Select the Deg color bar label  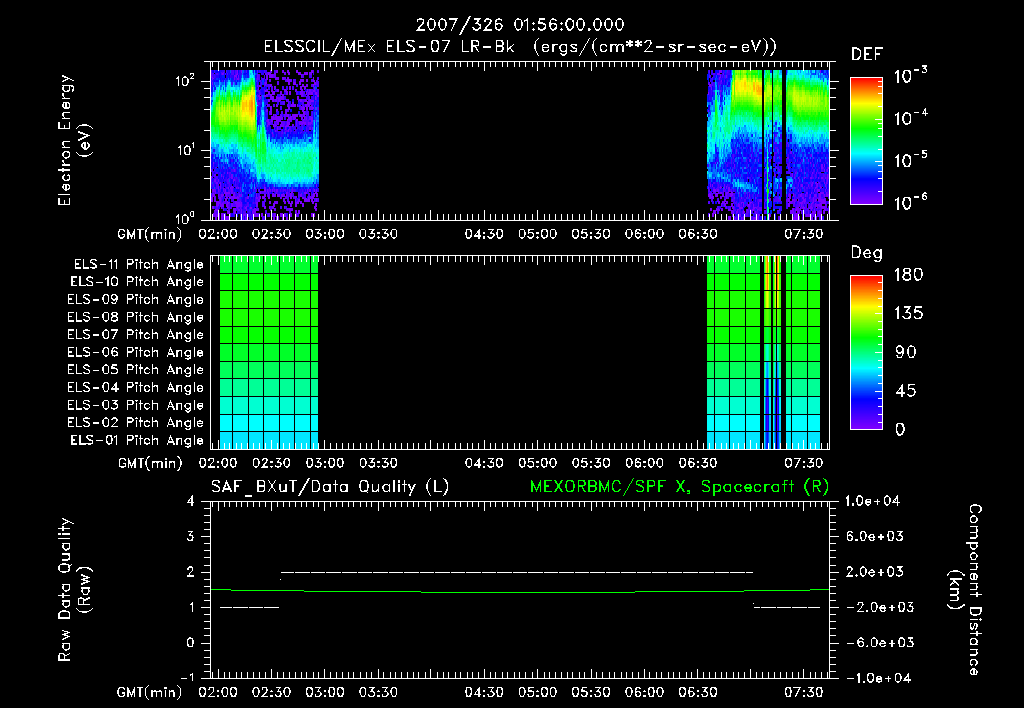(x=867, y=253)
